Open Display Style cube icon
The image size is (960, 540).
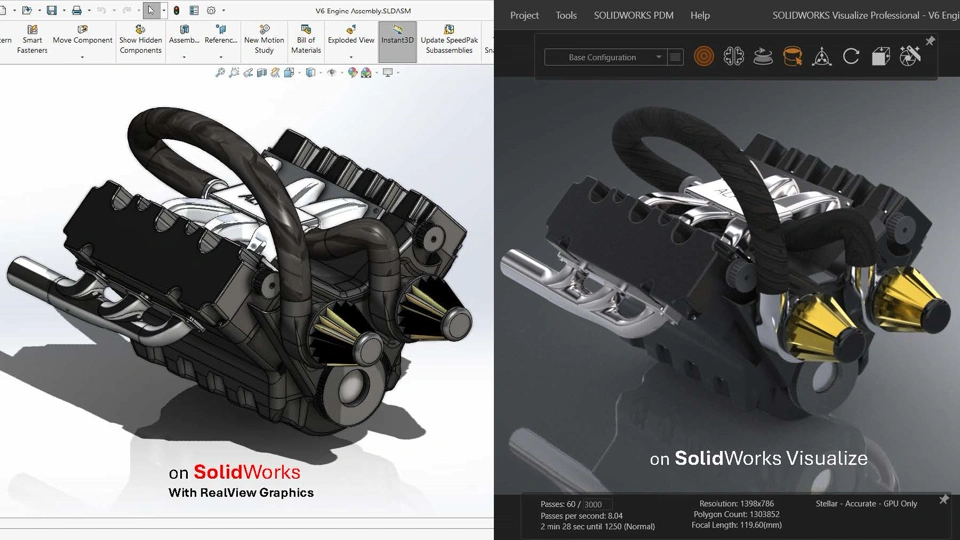click(310, 72)
